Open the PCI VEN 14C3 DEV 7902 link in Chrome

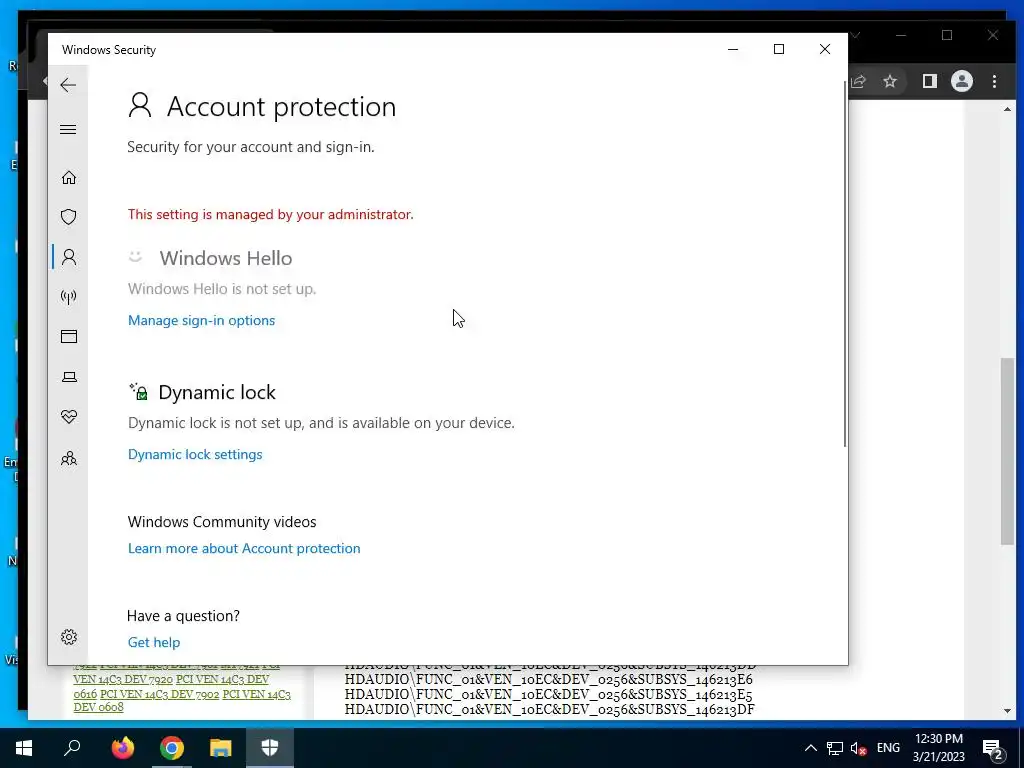[x=159, y=694]
